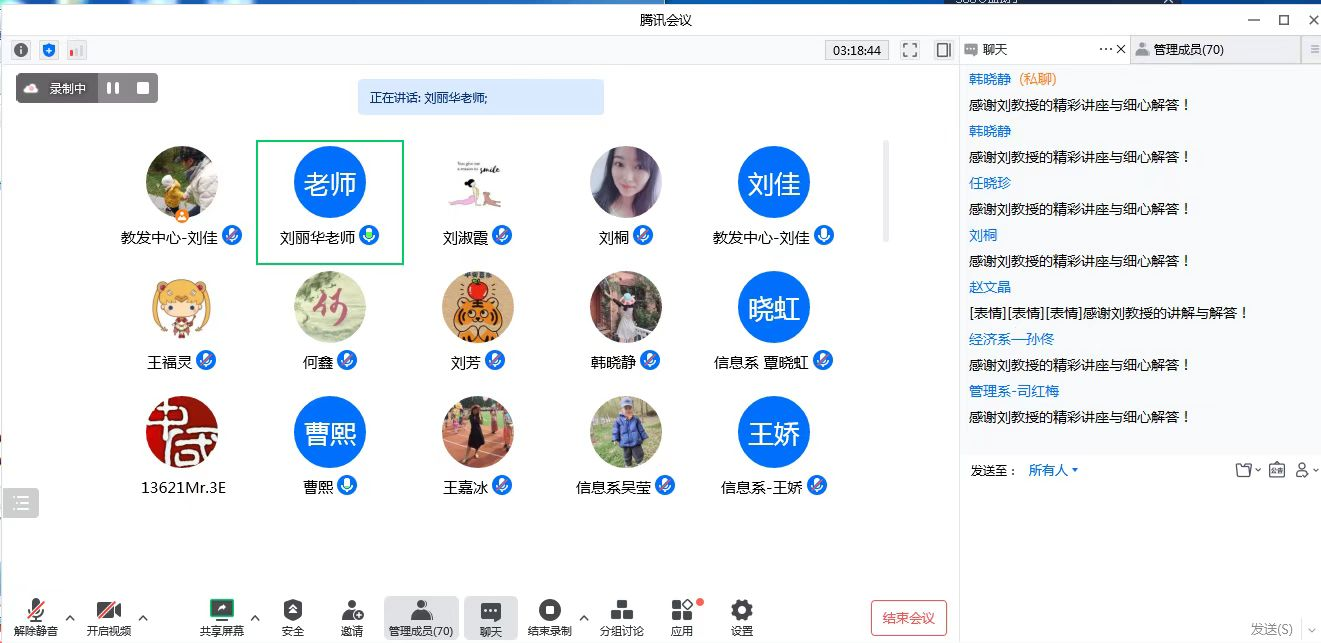This screenshot has width=1321, height=643.
Task: Click sender name 赵文晶 in chat
Action: click(989, 287)
